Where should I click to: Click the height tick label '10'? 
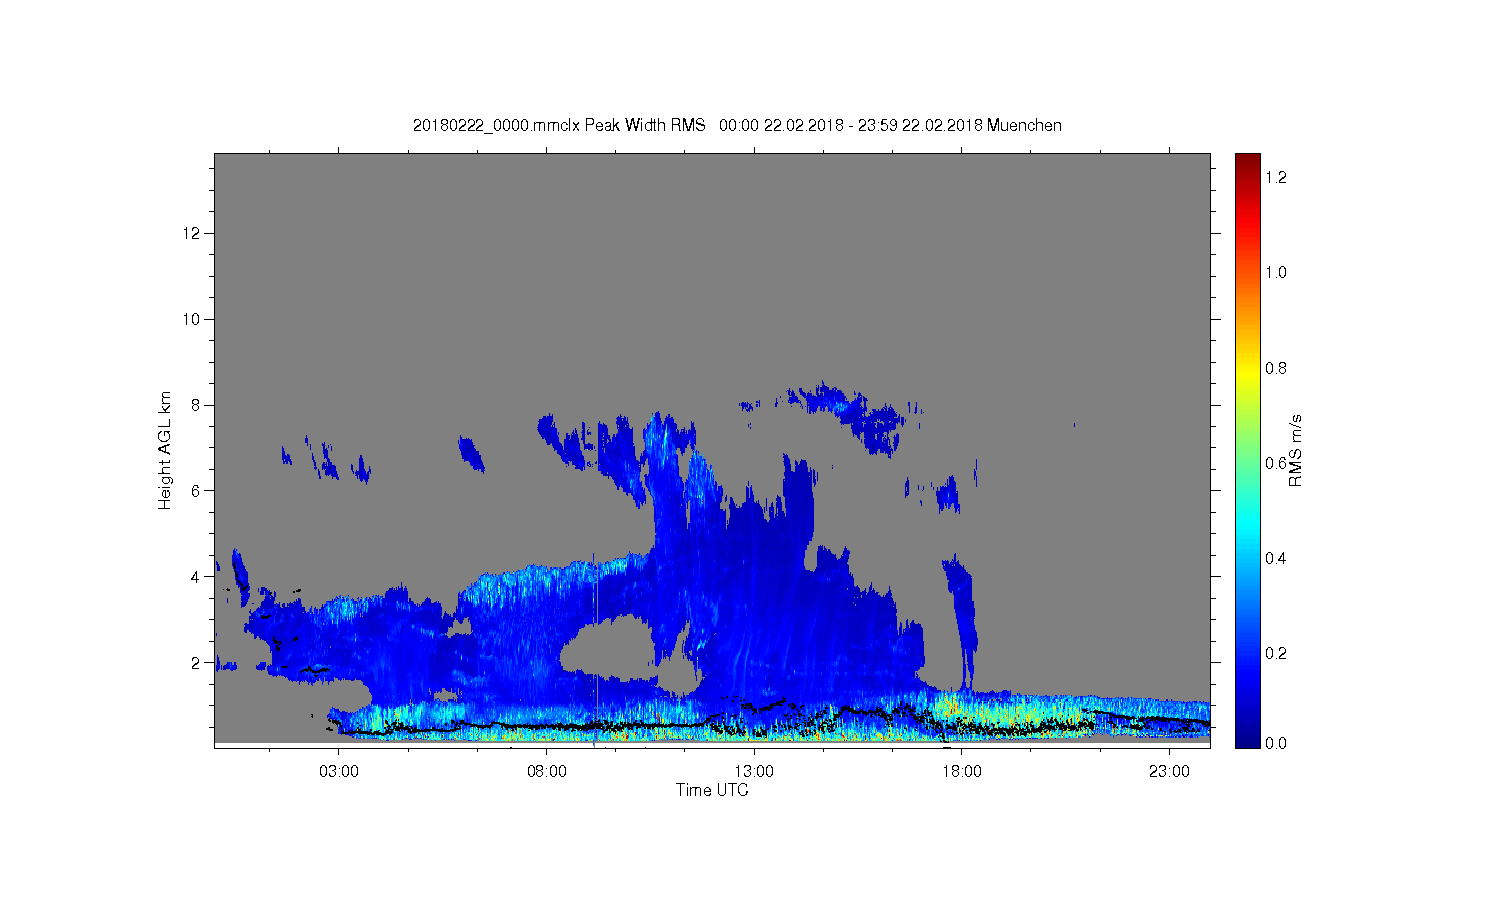(x=192, y=319)
